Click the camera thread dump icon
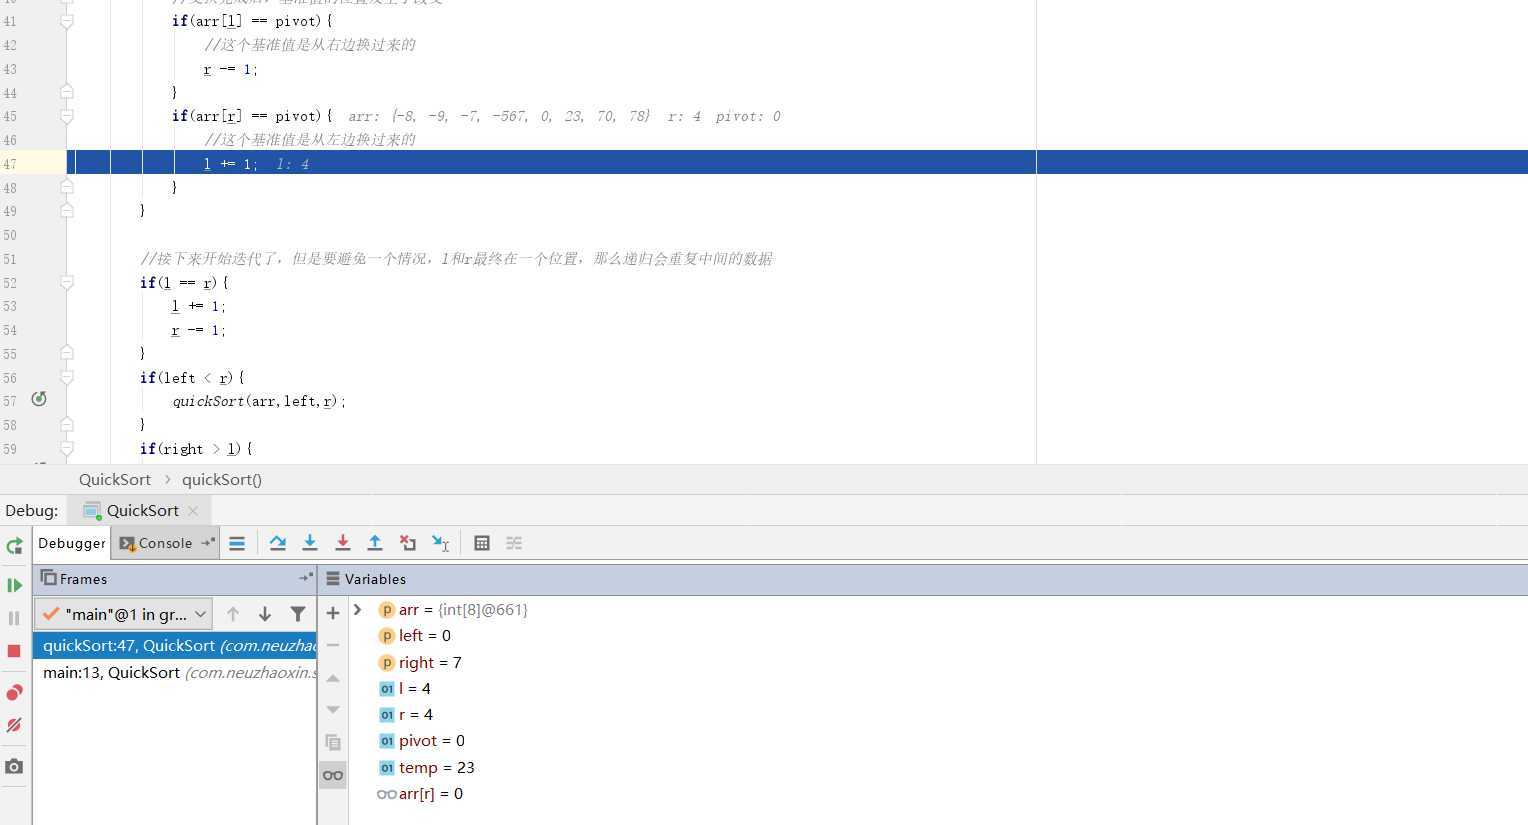Viewport: 1528px width, 825px height. click(14, 766)
